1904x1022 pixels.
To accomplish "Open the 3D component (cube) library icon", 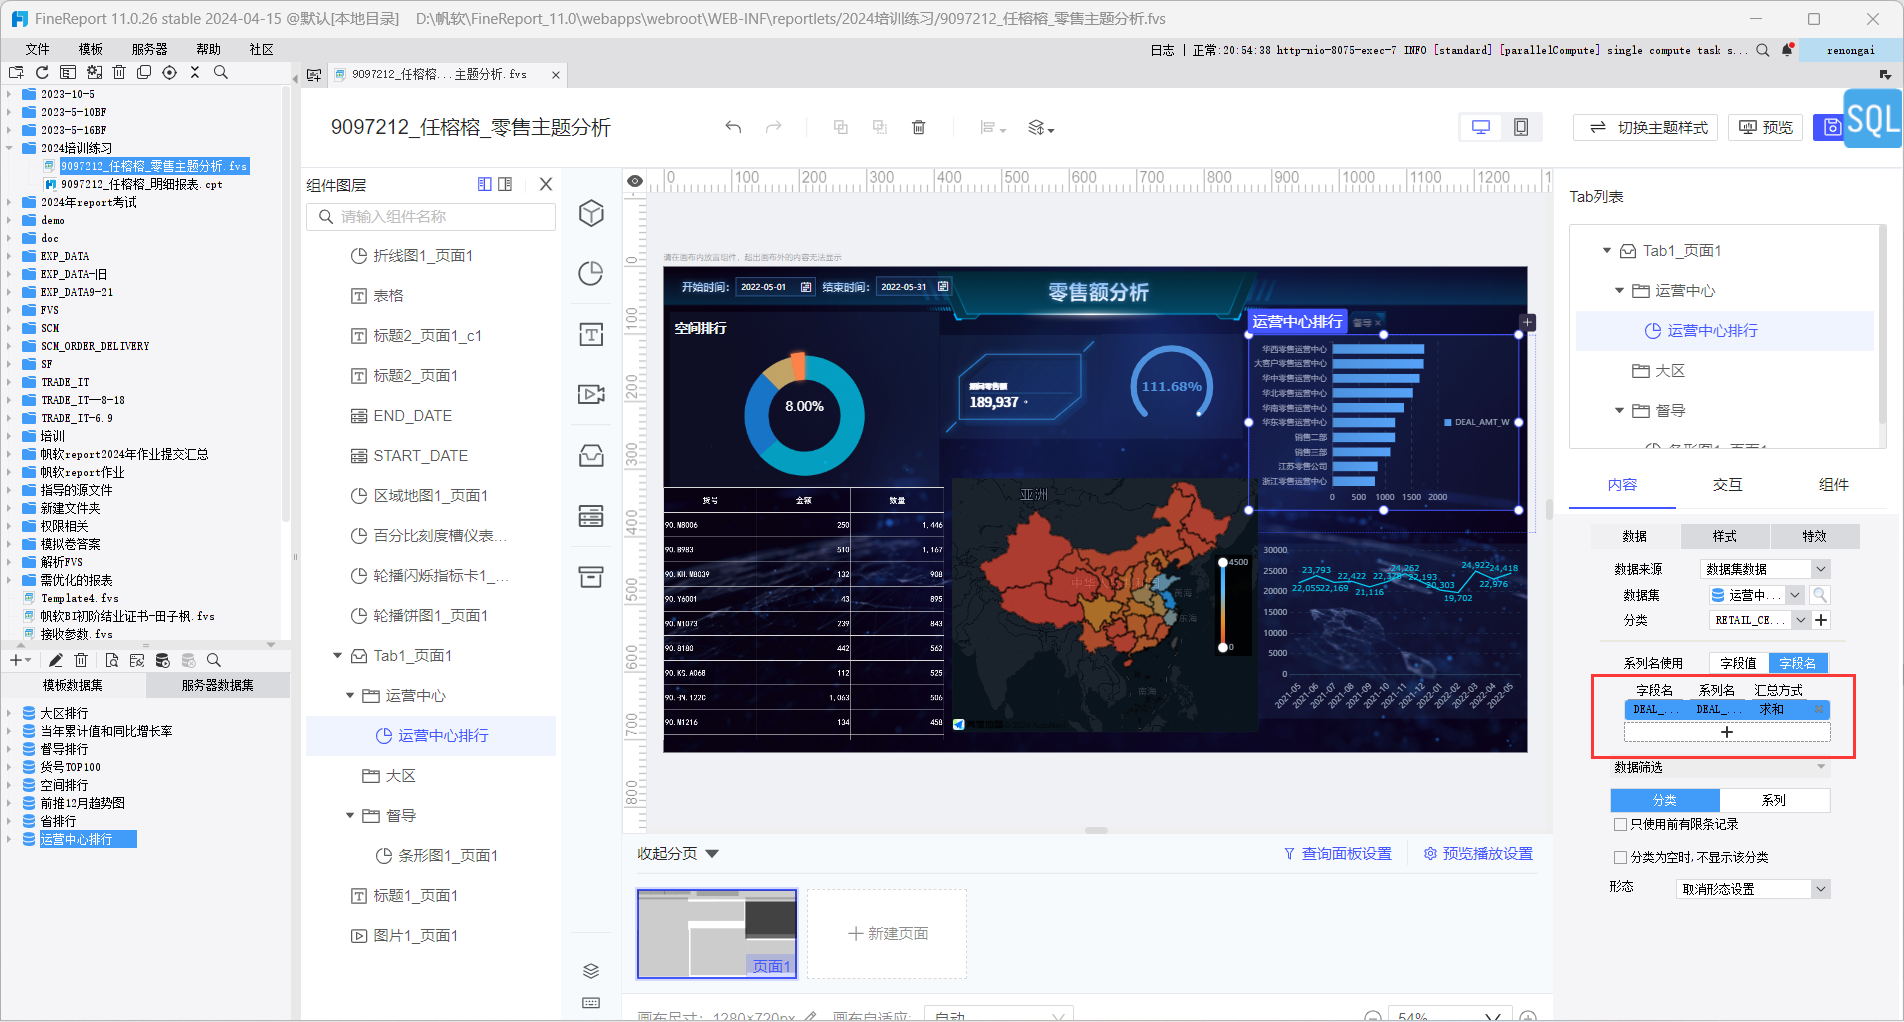I will [x=591, y=213].
